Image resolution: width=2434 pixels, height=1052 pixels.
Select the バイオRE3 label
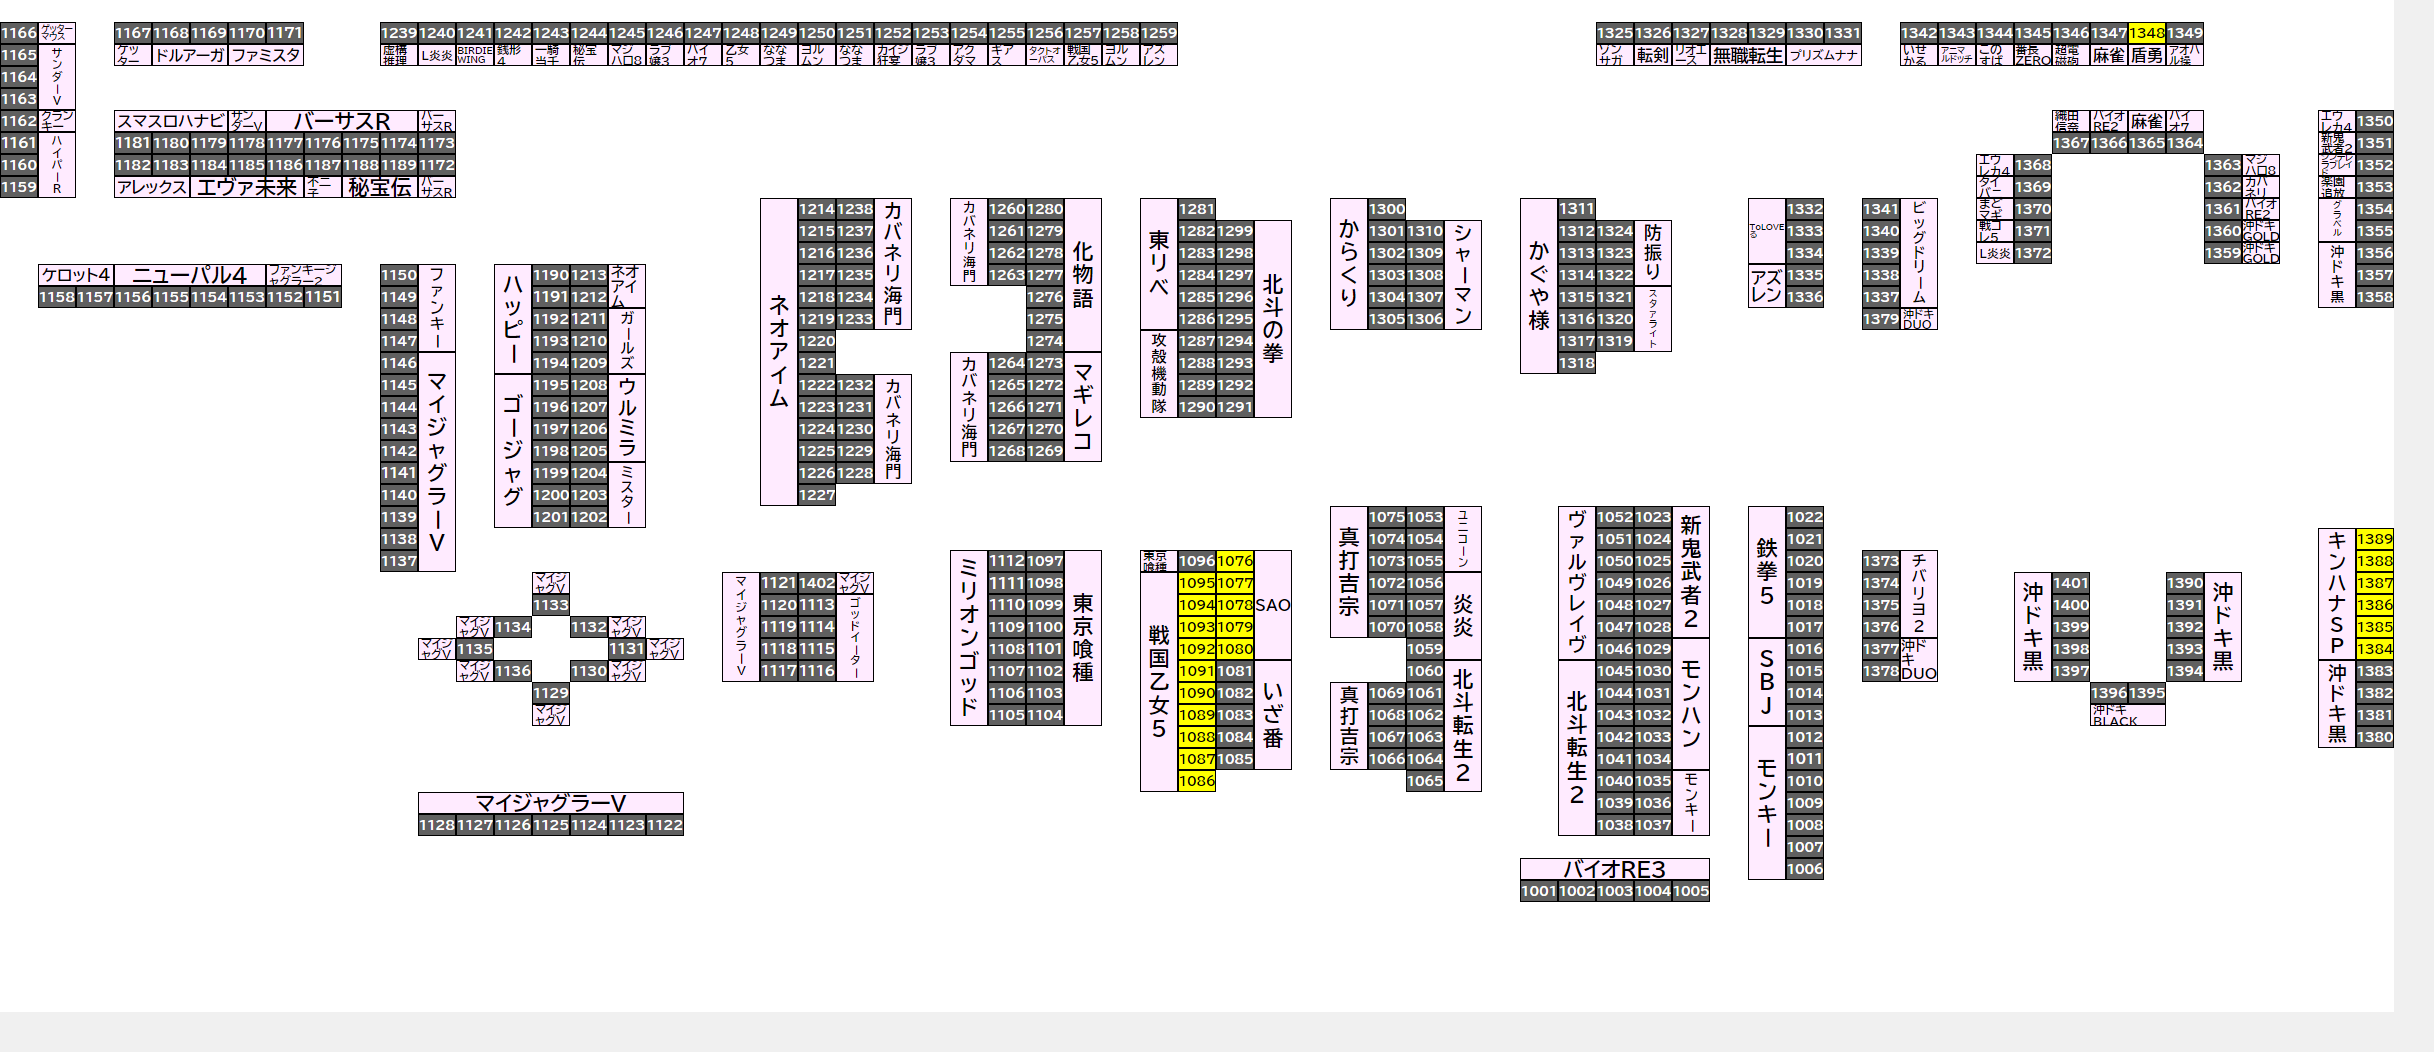pyautogui.click(x=1615, y=869)
